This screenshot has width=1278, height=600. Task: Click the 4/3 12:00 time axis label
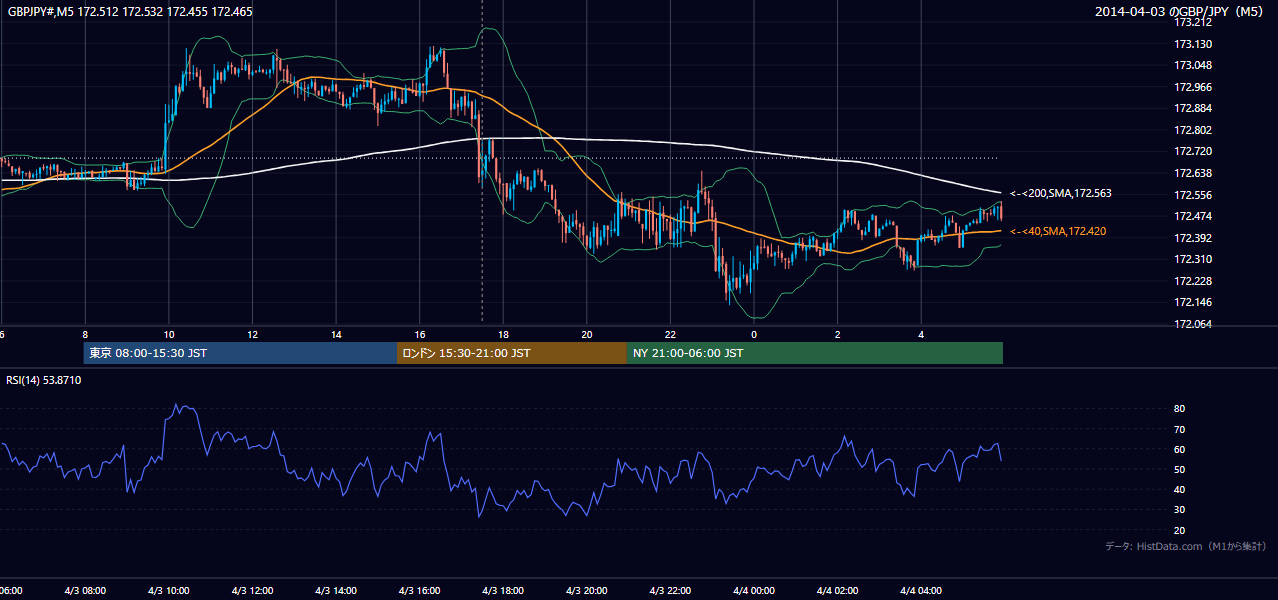tap(252, 590)
